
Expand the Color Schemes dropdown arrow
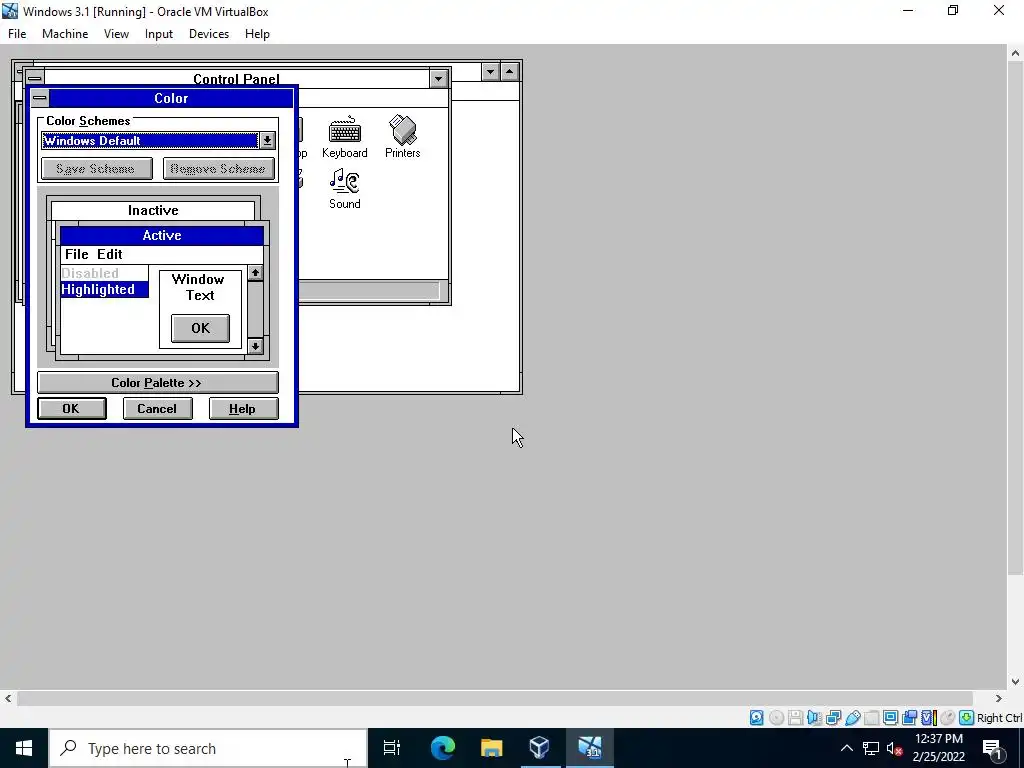(267, 140)
